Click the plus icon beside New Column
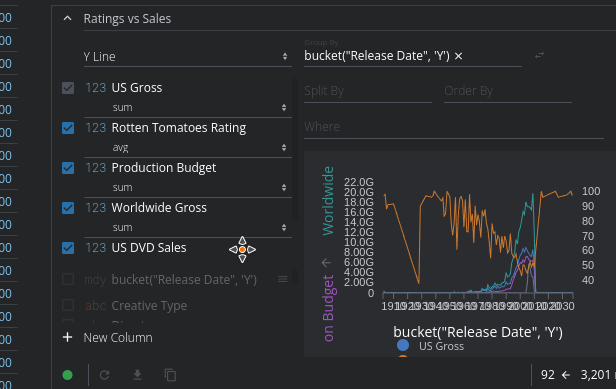Screen dimensions: 616x389 point(68,338)
